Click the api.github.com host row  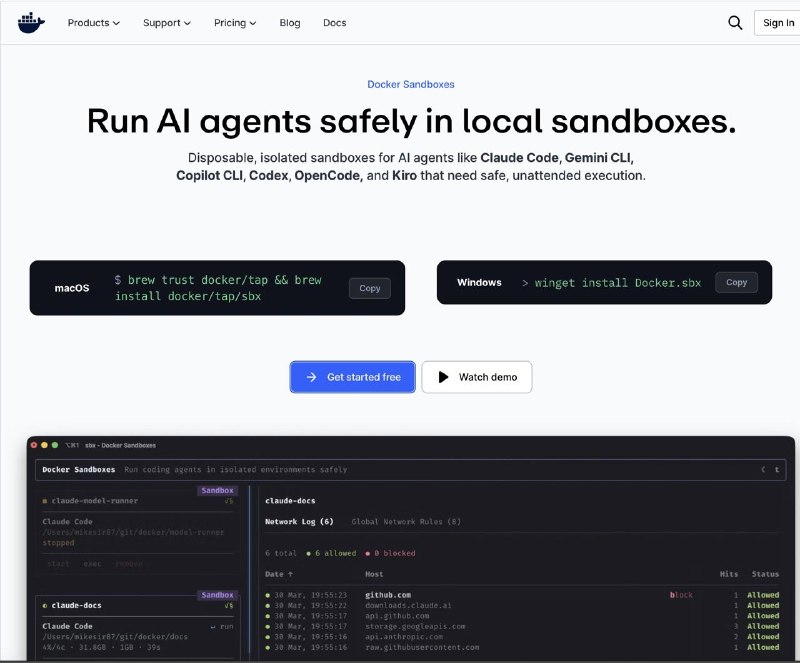522,616
